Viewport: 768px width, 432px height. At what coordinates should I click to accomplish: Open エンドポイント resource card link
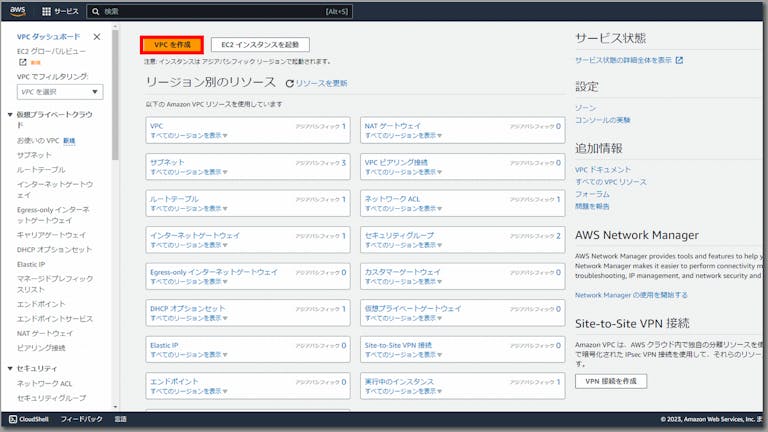pyautogui.click(x=174, y=382)
